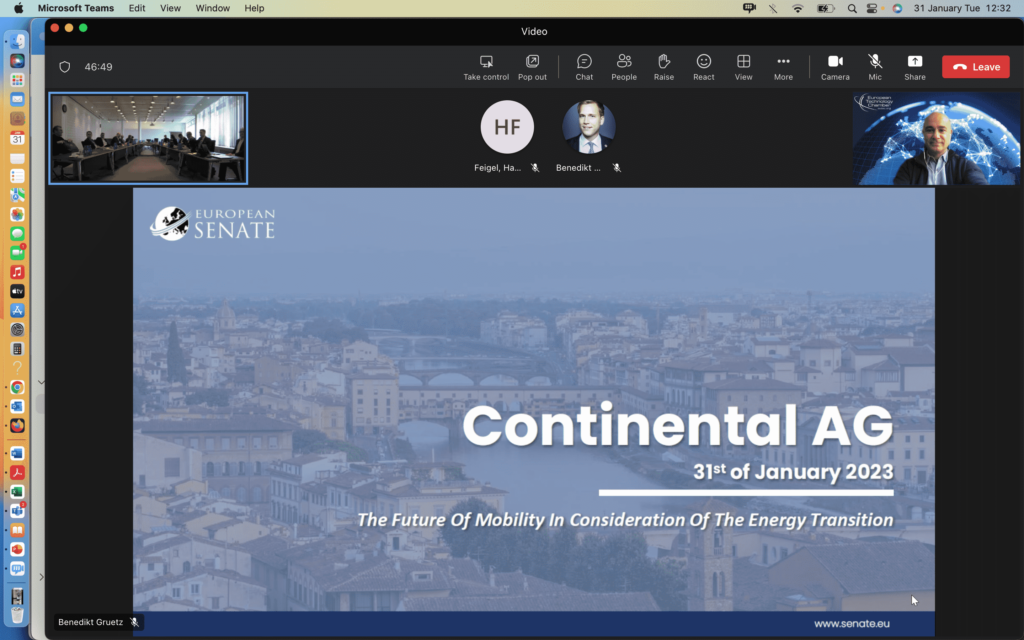Open the meeting Chat panel
Viewport: 1024px width, 640px height.
[x=584, y=67]
